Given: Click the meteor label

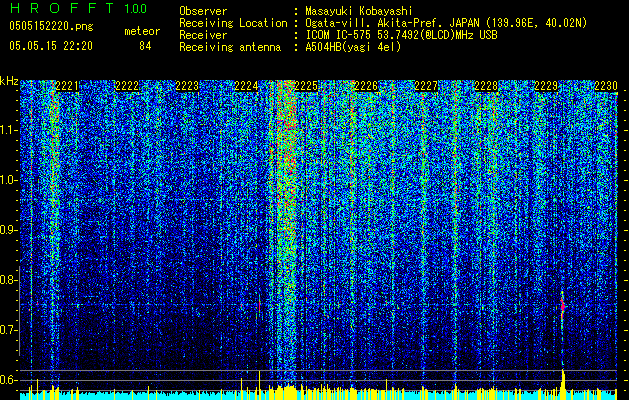Looking at the screenshot, I should 142,31.
